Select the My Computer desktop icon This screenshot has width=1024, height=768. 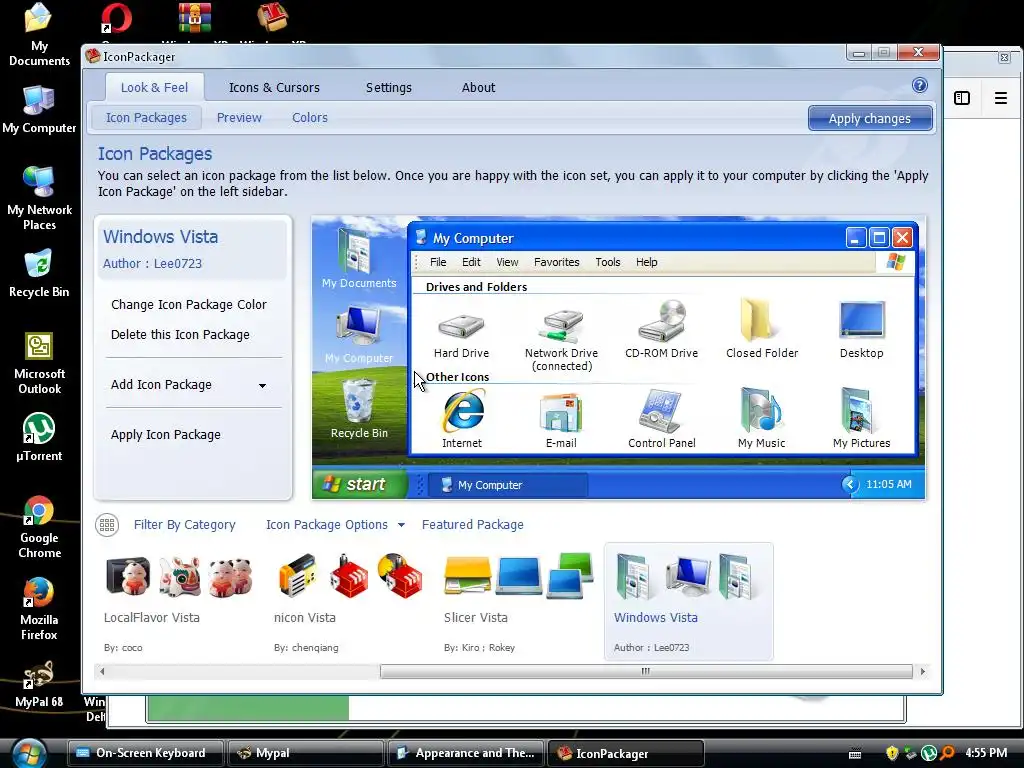39,109
